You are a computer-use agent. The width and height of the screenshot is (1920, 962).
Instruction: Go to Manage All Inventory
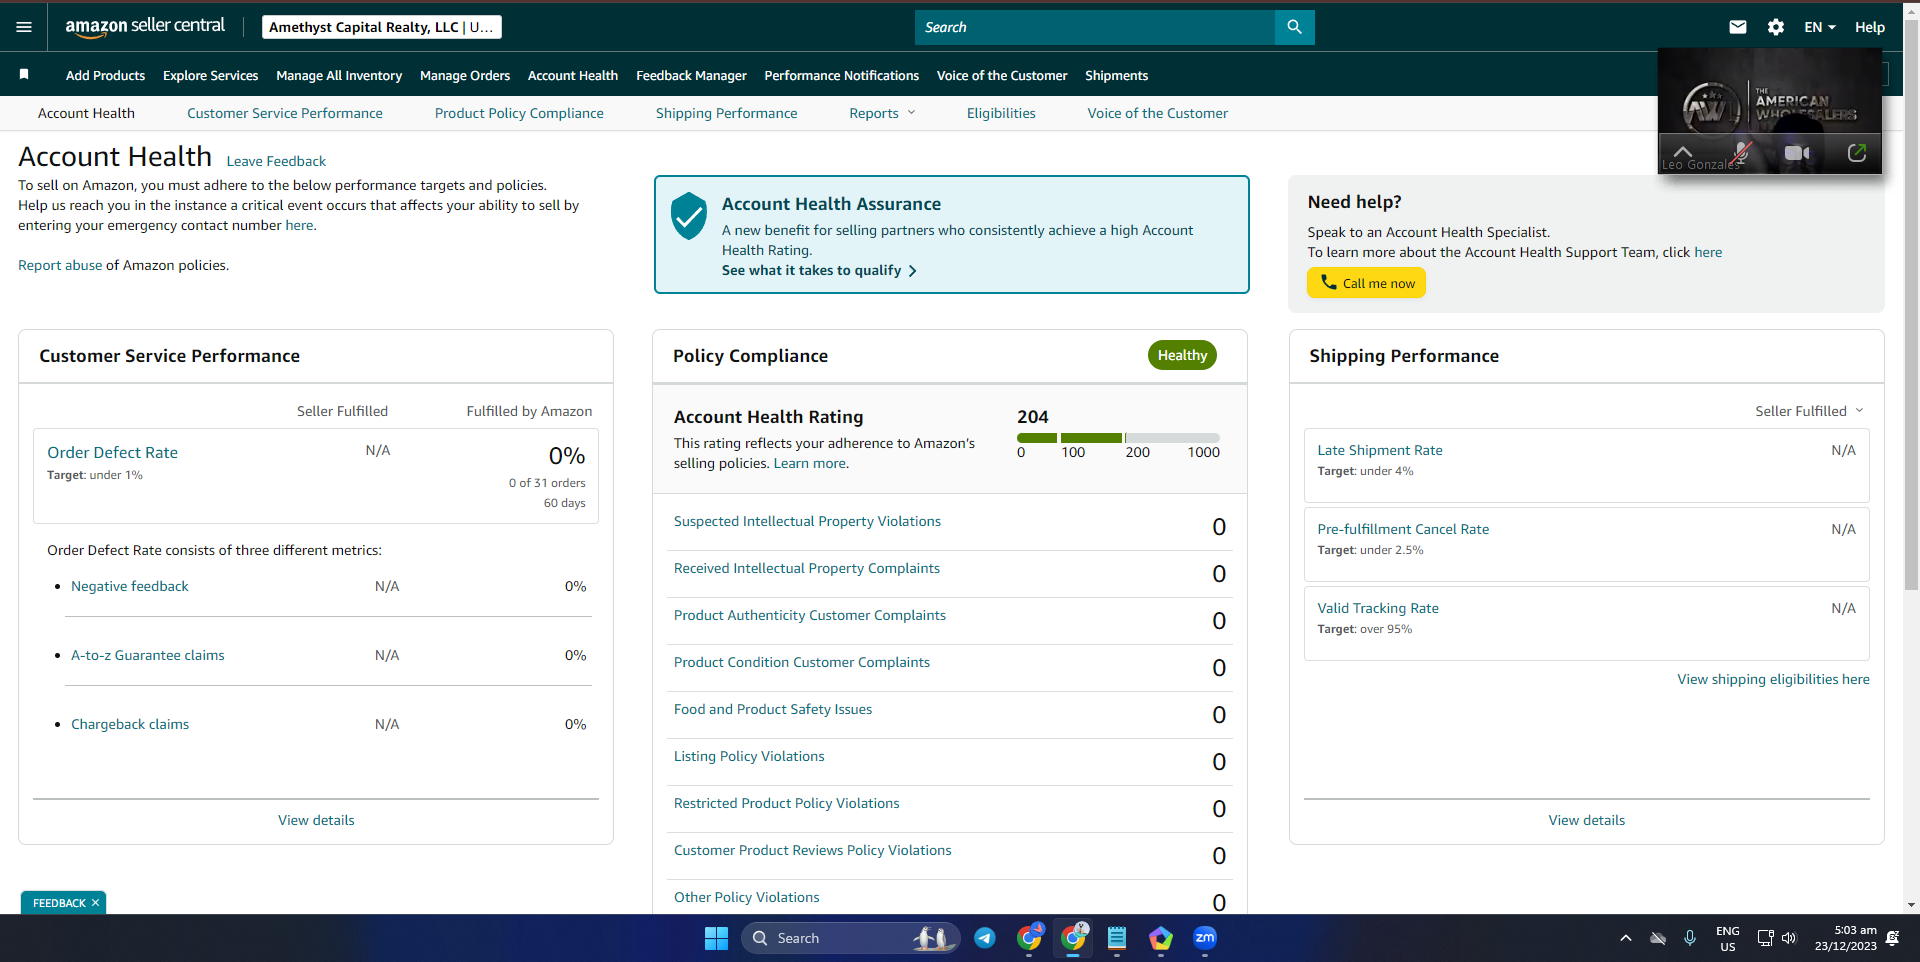coord(339,75)
